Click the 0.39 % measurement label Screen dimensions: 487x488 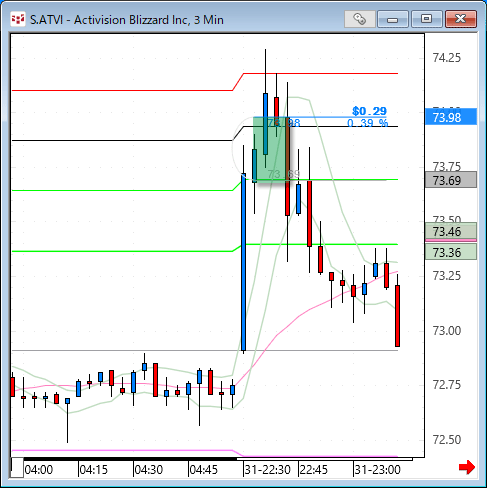tap(368, 123)
